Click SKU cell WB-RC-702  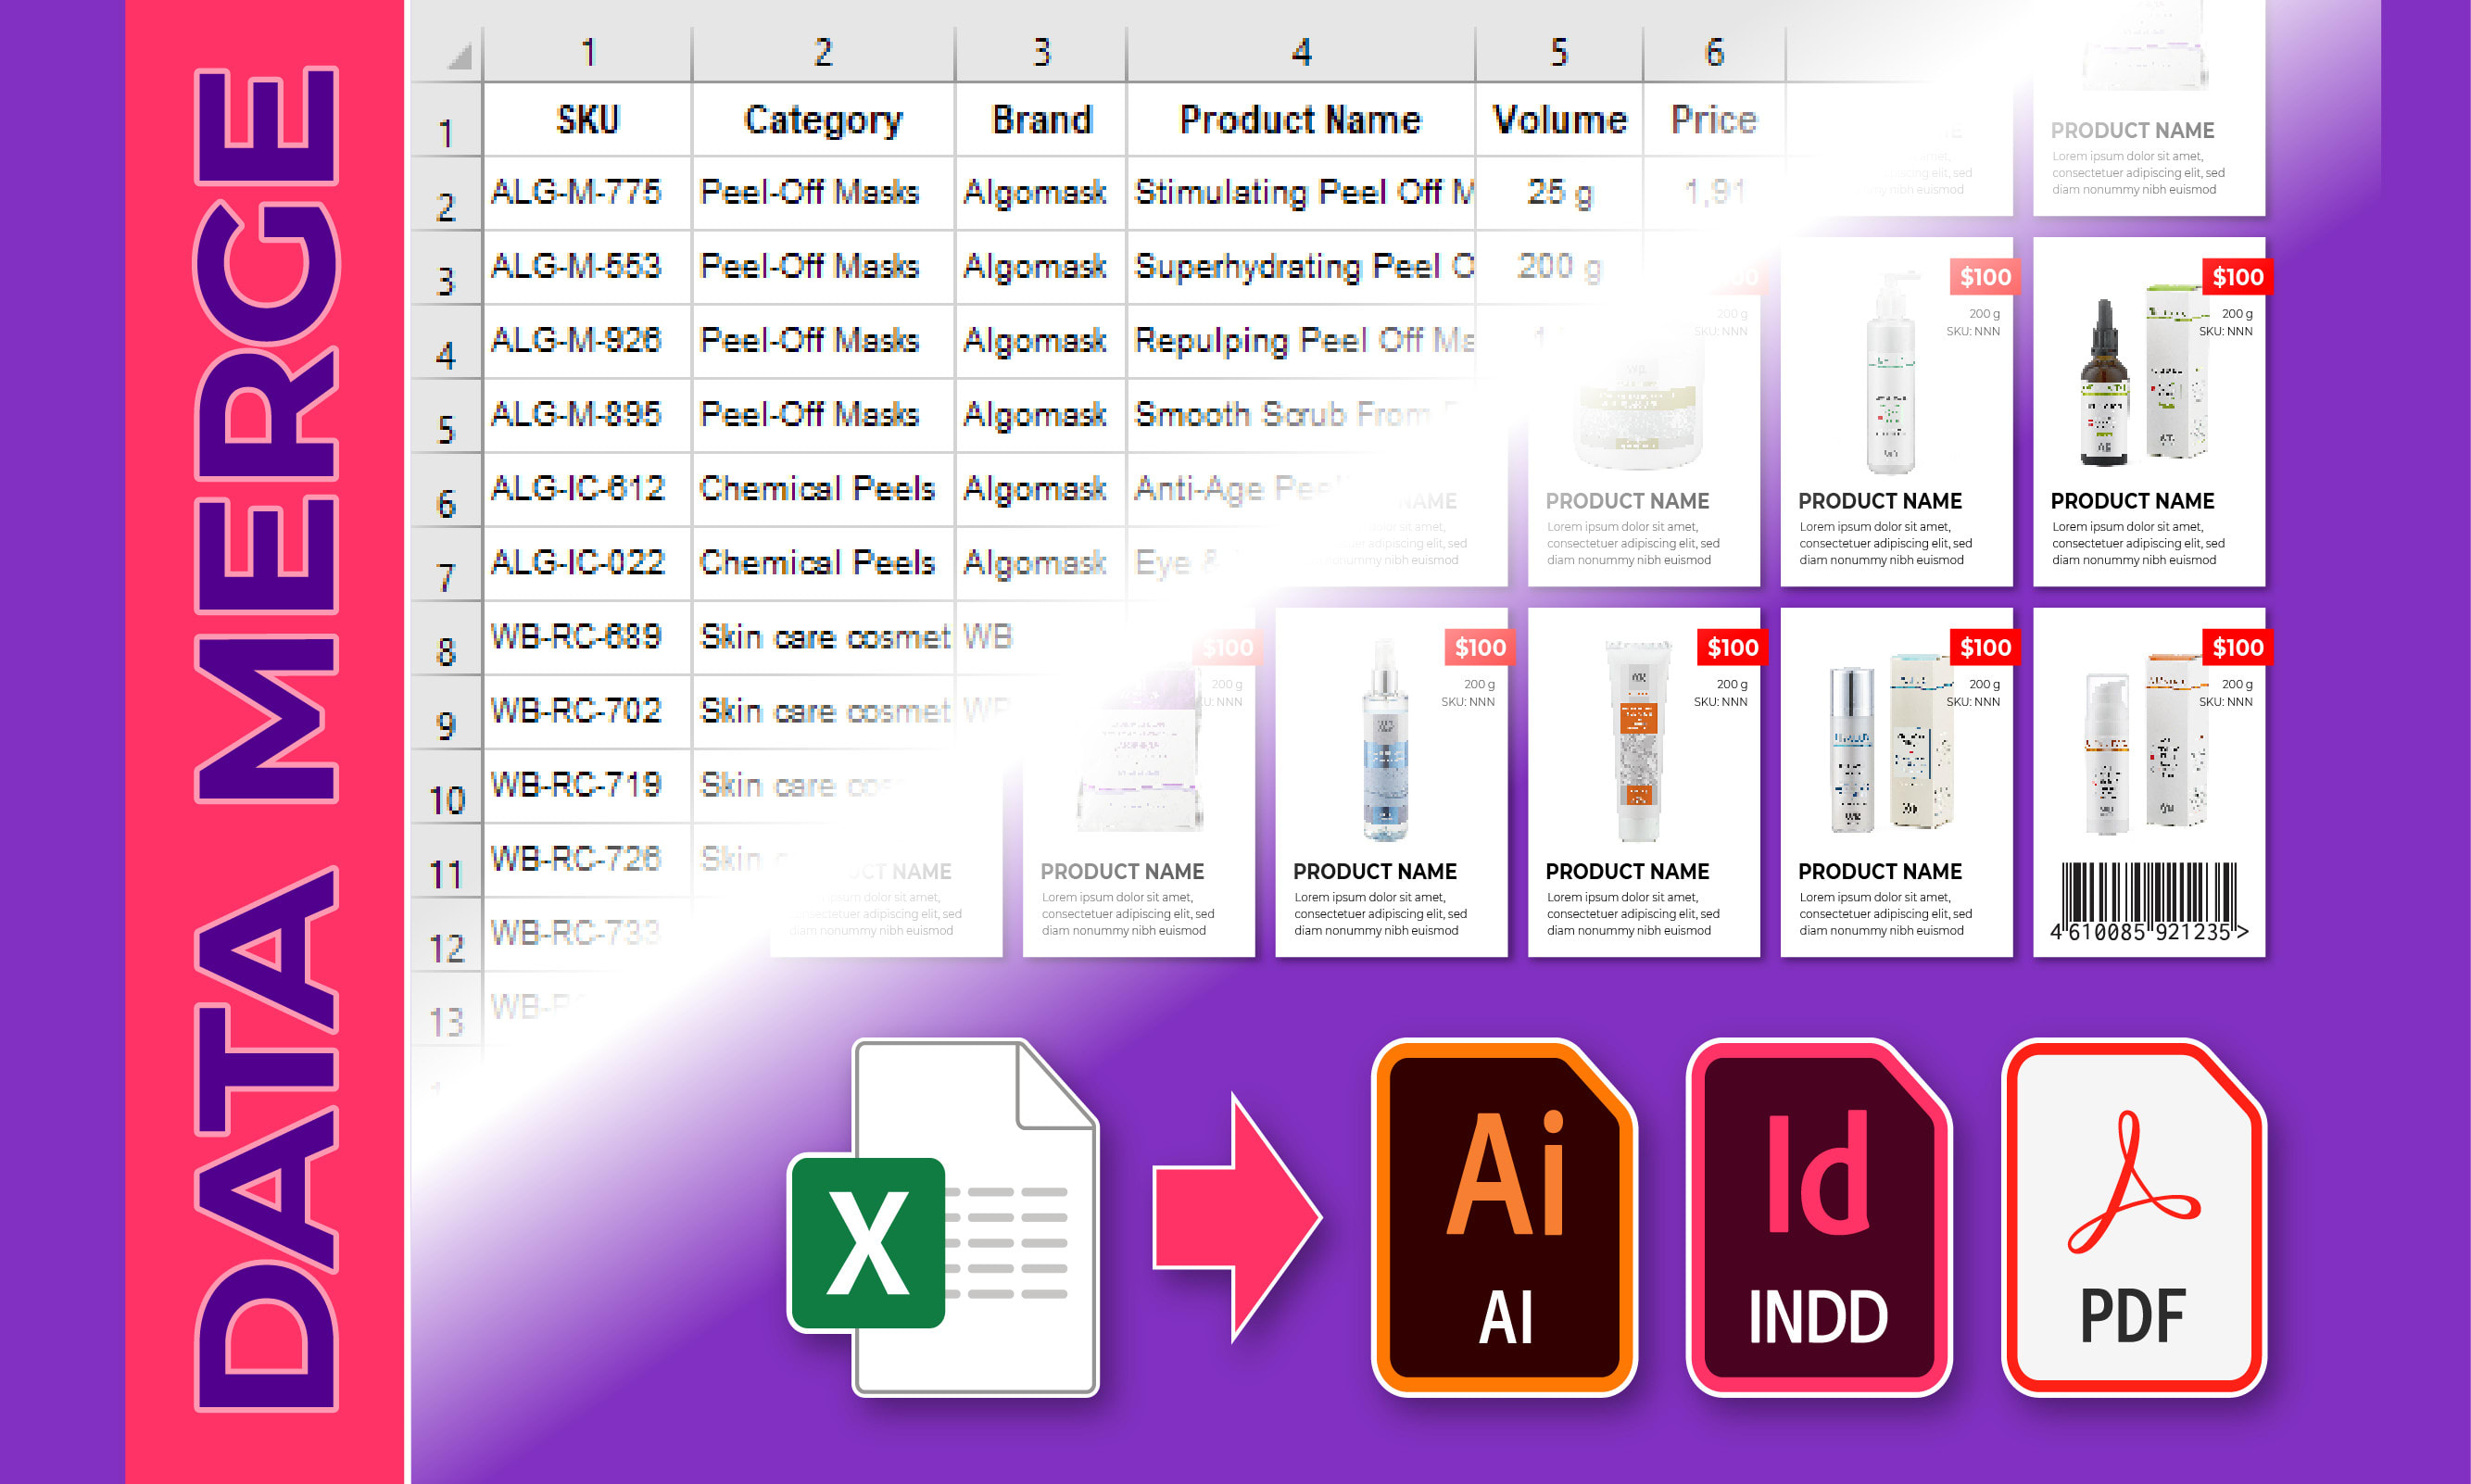coord(577,711)
